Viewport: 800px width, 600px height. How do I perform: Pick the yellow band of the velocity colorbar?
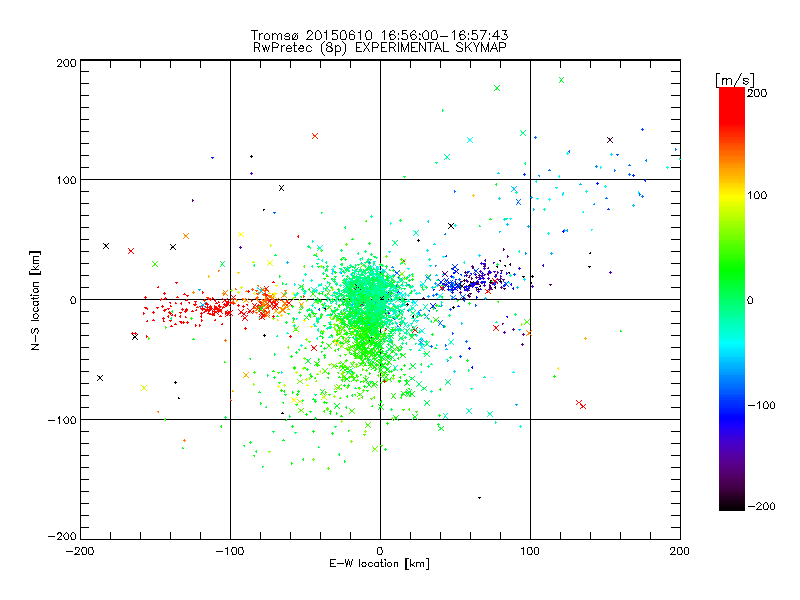pyautogui.click(x=732, y=198)
